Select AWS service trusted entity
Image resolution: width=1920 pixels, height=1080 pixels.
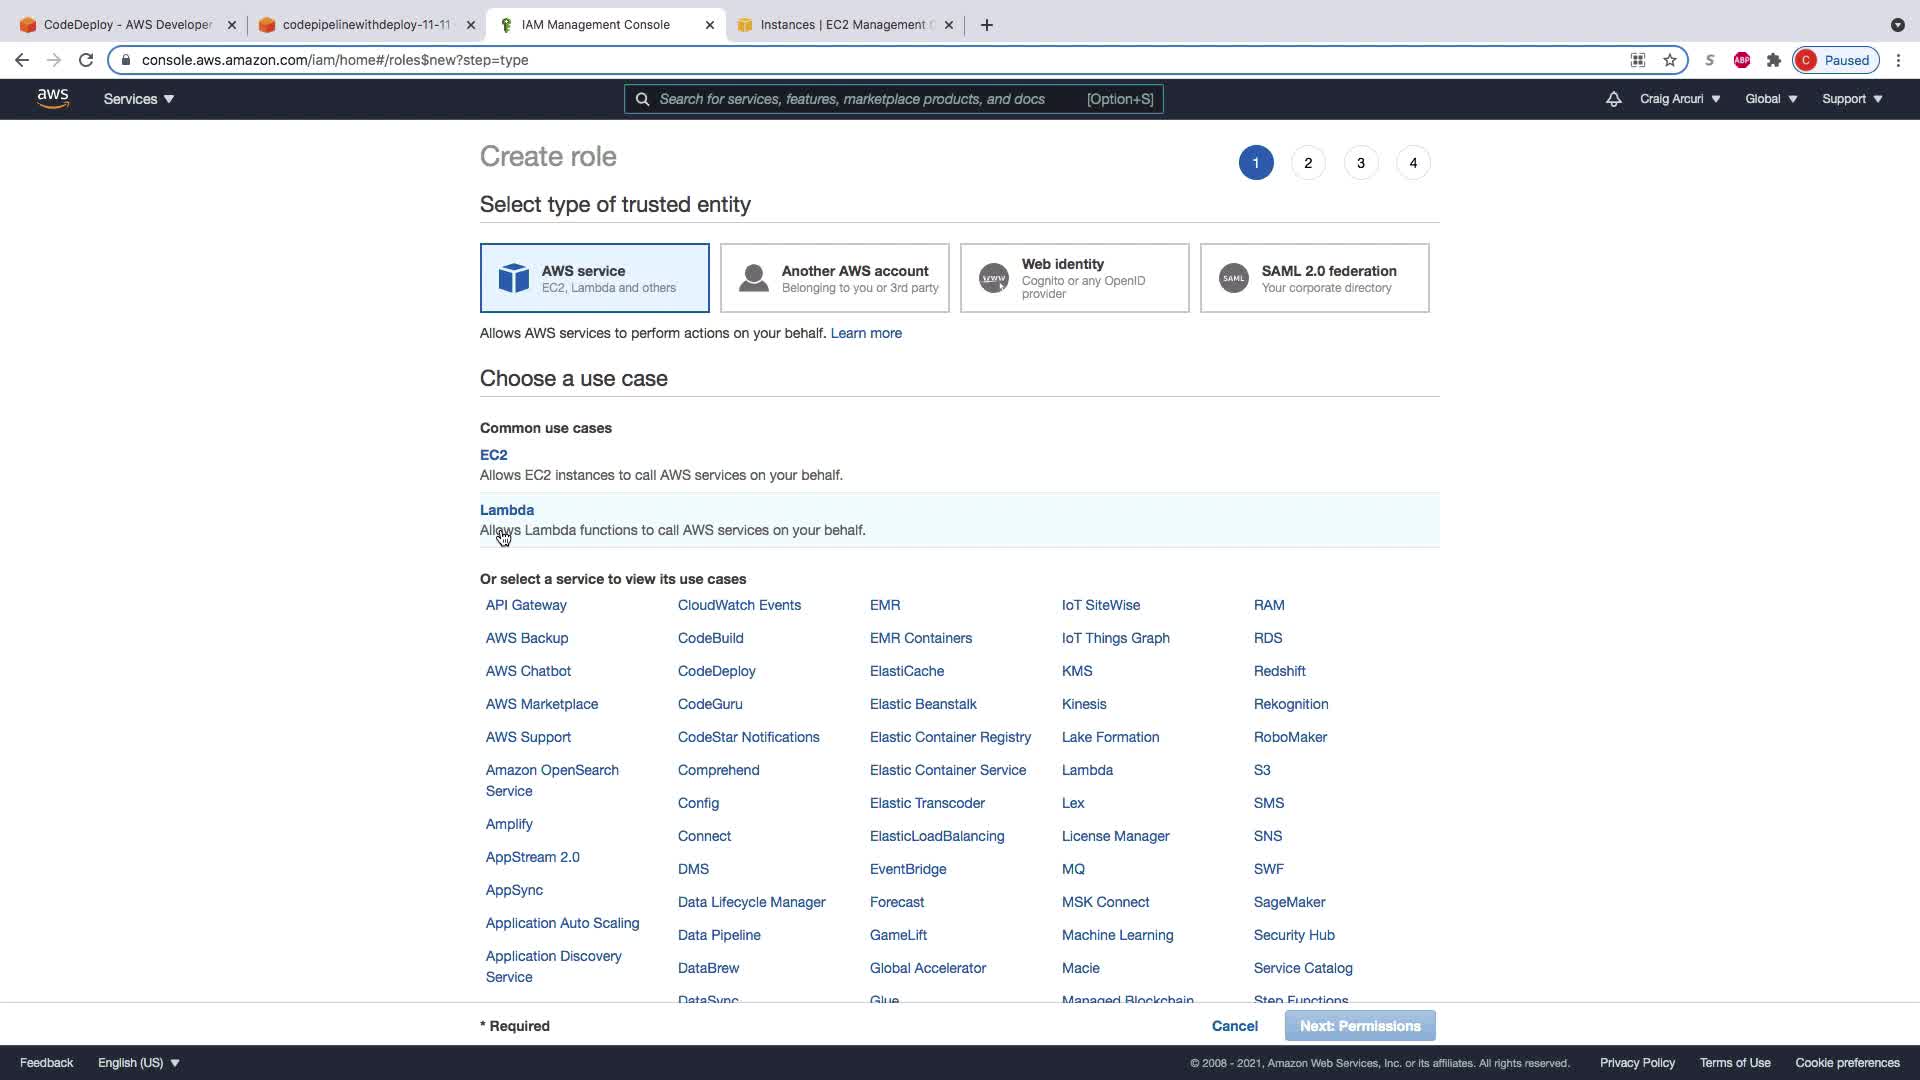(594, 278)
